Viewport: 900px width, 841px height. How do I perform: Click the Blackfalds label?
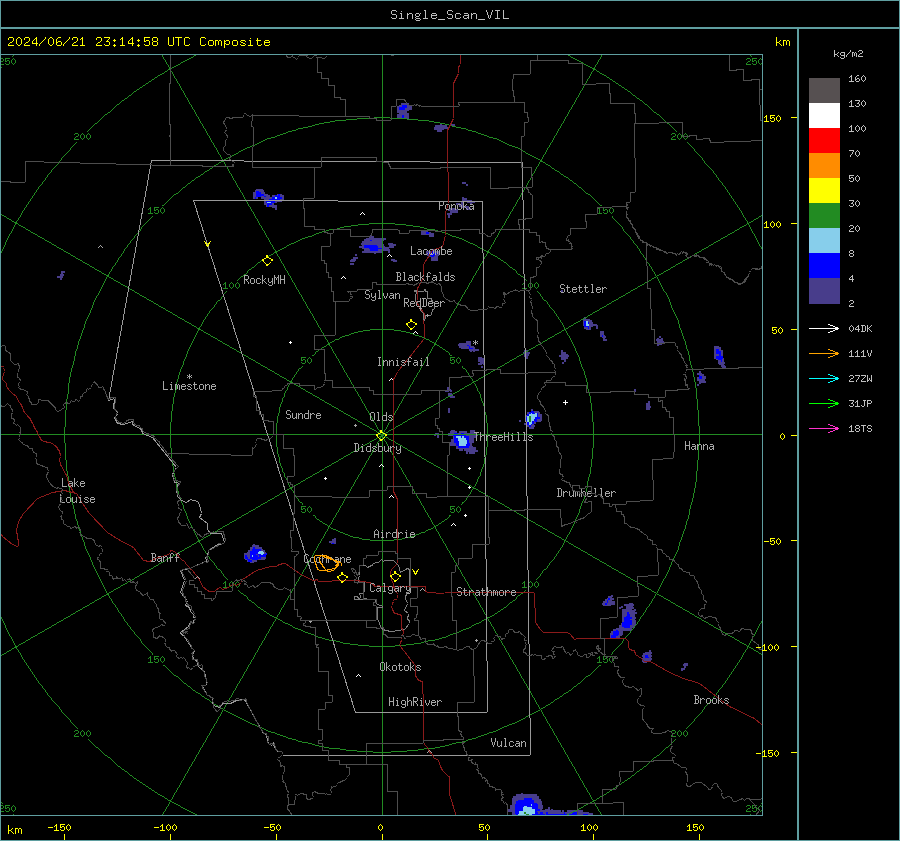pos(425,277)
